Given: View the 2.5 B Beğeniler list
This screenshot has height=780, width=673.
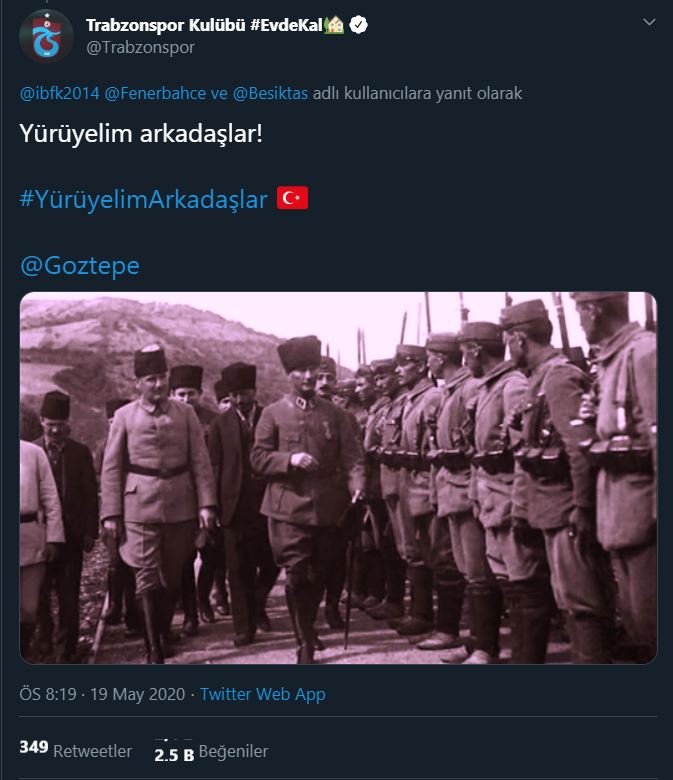Looking at the screenshot, I should [211, 752].
